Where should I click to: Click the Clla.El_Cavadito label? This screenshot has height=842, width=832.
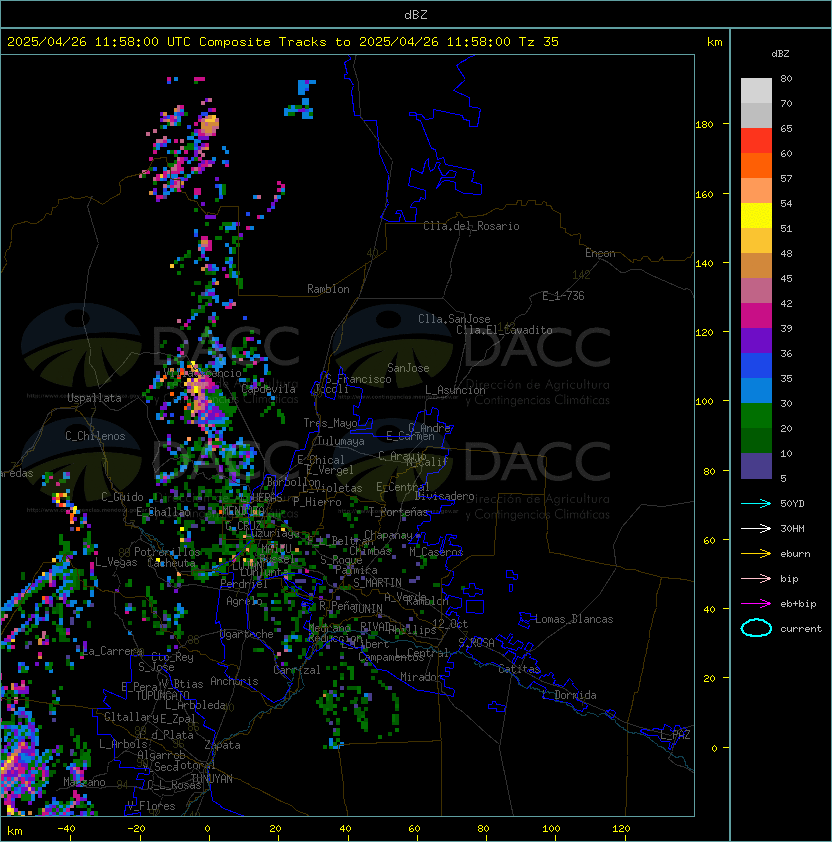point(504,330)
